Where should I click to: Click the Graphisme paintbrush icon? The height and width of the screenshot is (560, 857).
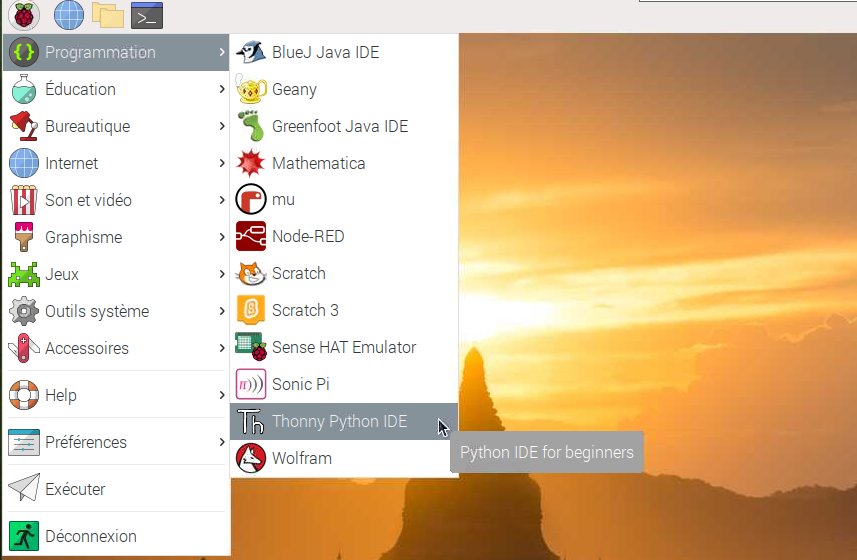coord(24,237)
